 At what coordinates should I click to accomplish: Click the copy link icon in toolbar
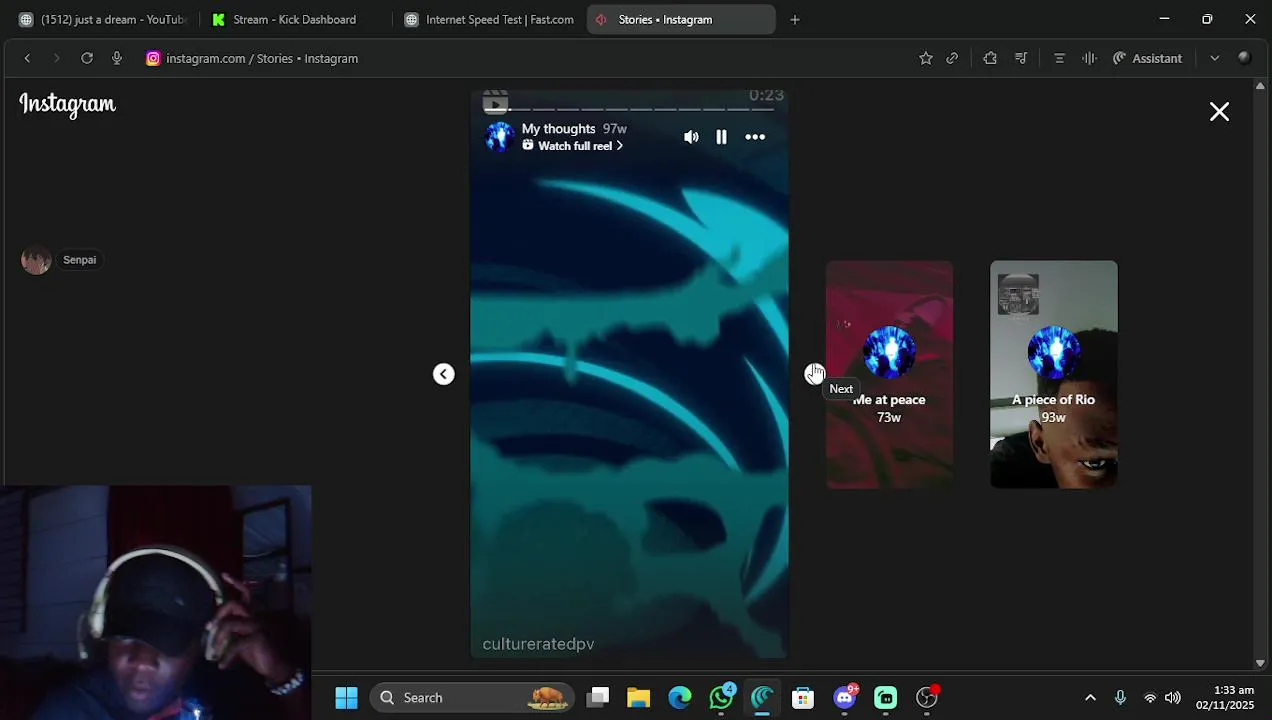(952, 58)
